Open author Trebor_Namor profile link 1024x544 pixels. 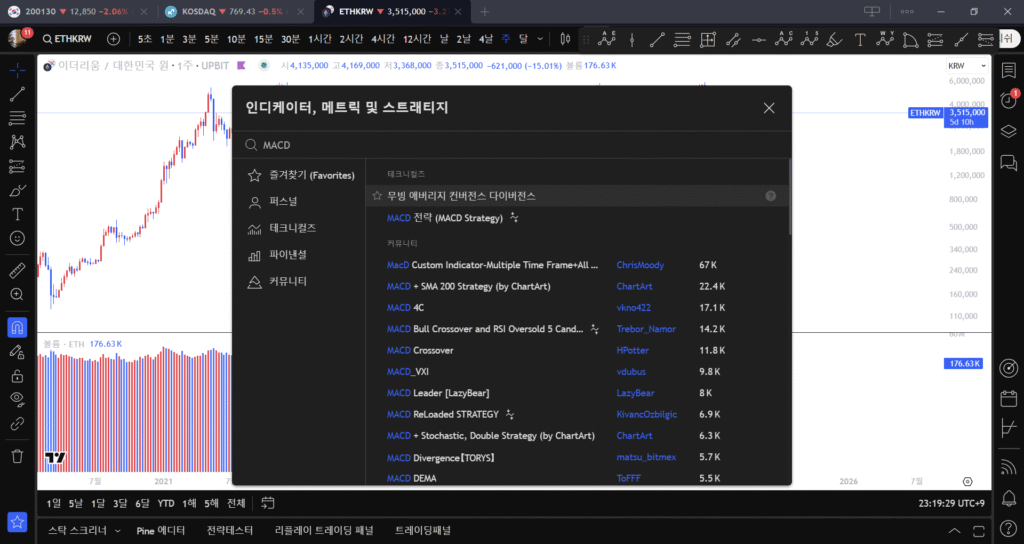point(646,329)
